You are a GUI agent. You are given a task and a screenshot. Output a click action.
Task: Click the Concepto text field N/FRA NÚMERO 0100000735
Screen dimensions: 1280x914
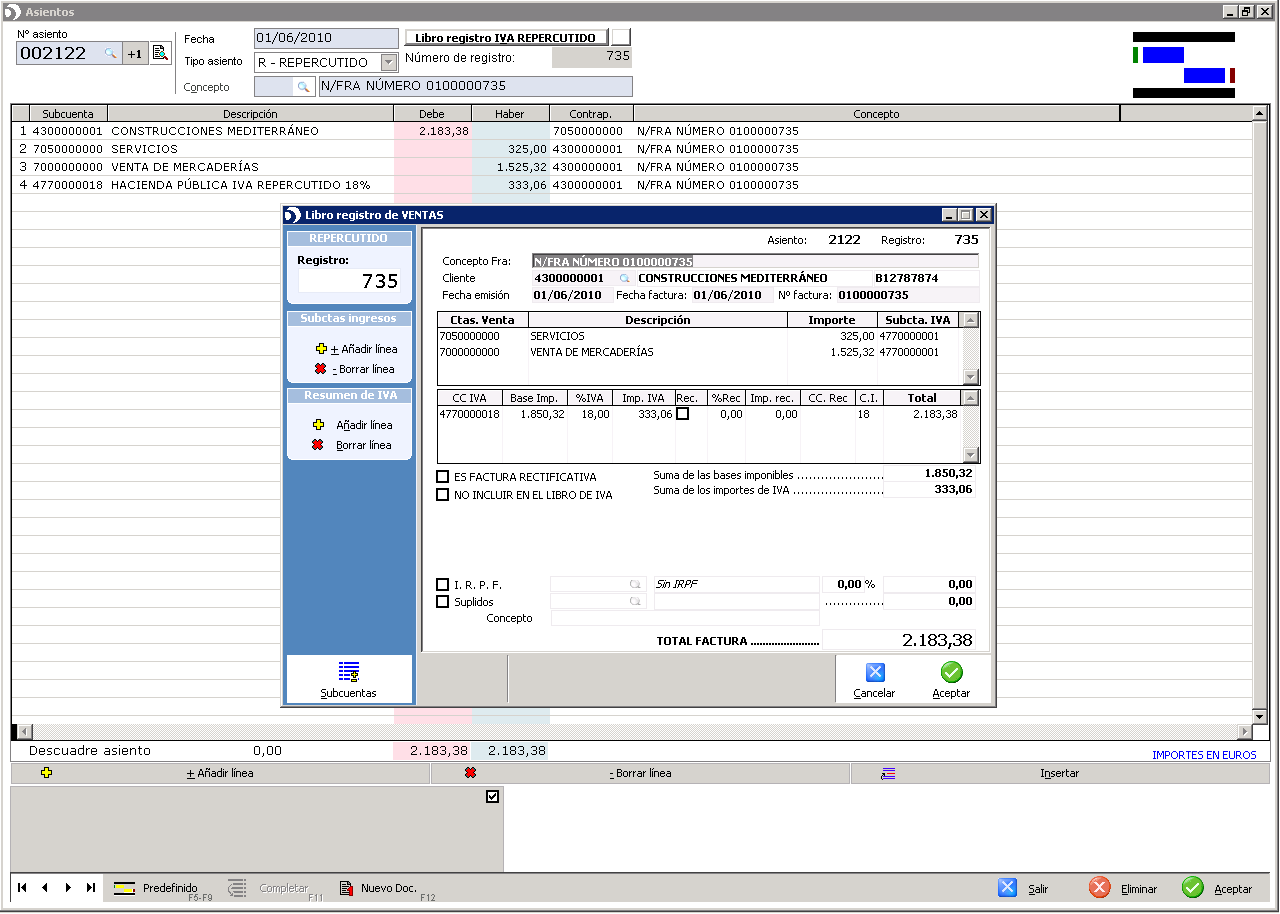(475, 86)
